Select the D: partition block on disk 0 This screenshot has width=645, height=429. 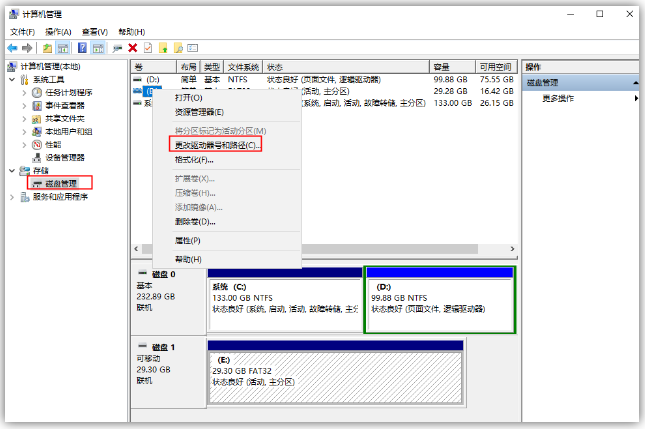tap(440, 298)
